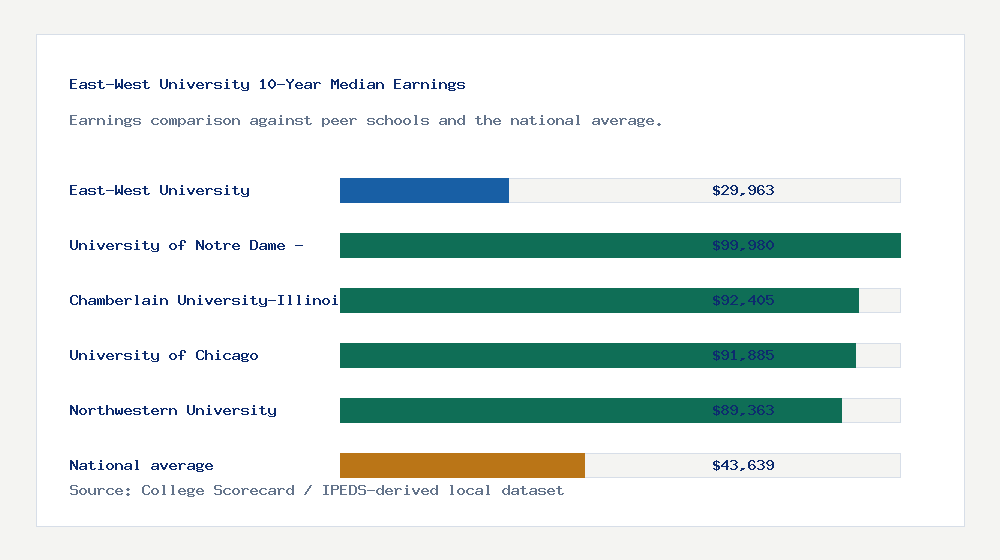Select the Chamberlain University-Illinois label
Image resolution: width=1000 pixels, height=560 pixels.
pos(203,300)
